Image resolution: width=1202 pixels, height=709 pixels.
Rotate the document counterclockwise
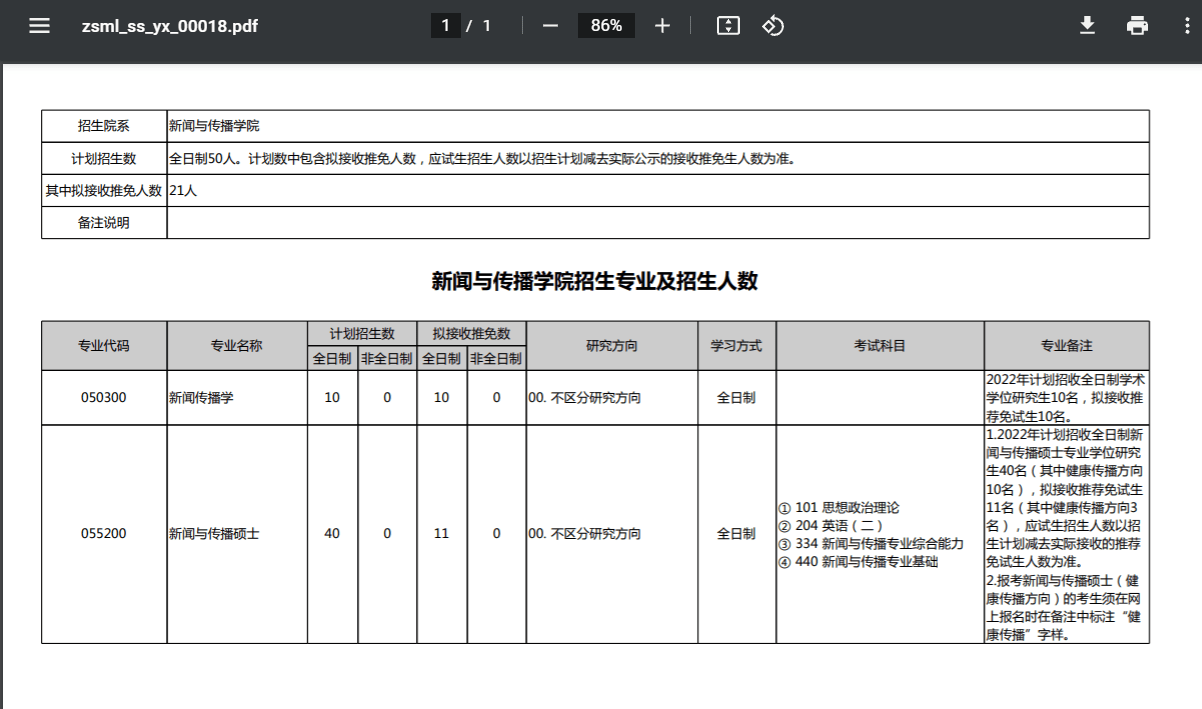point(772,26)
